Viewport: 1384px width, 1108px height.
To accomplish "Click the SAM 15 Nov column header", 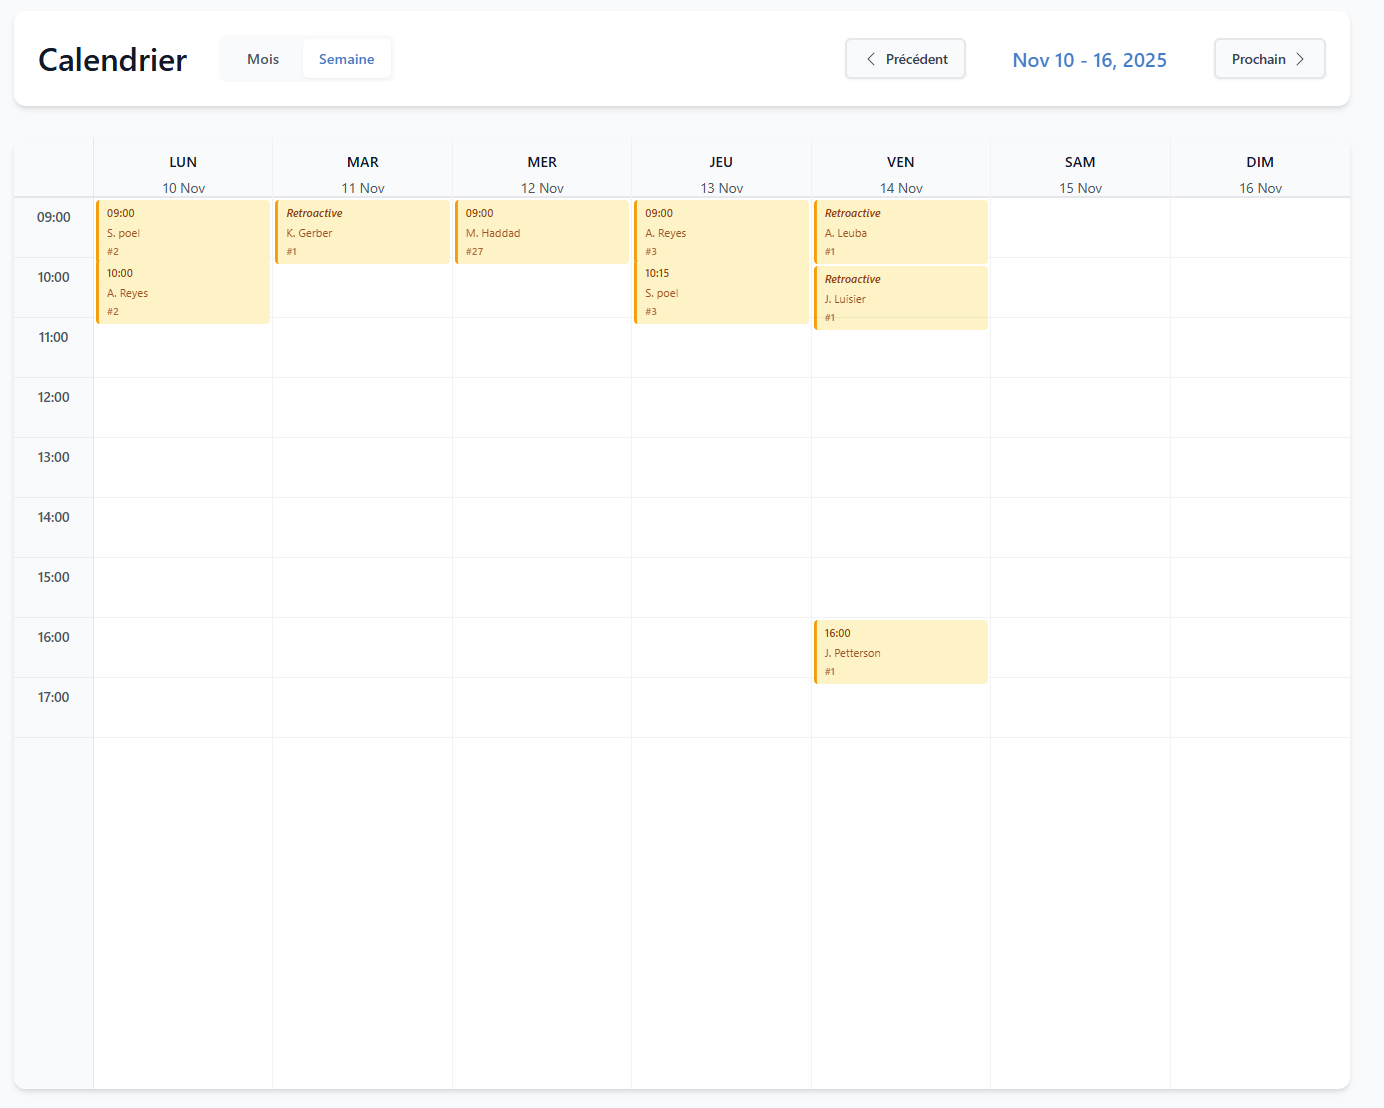I will coord(1080,172).
